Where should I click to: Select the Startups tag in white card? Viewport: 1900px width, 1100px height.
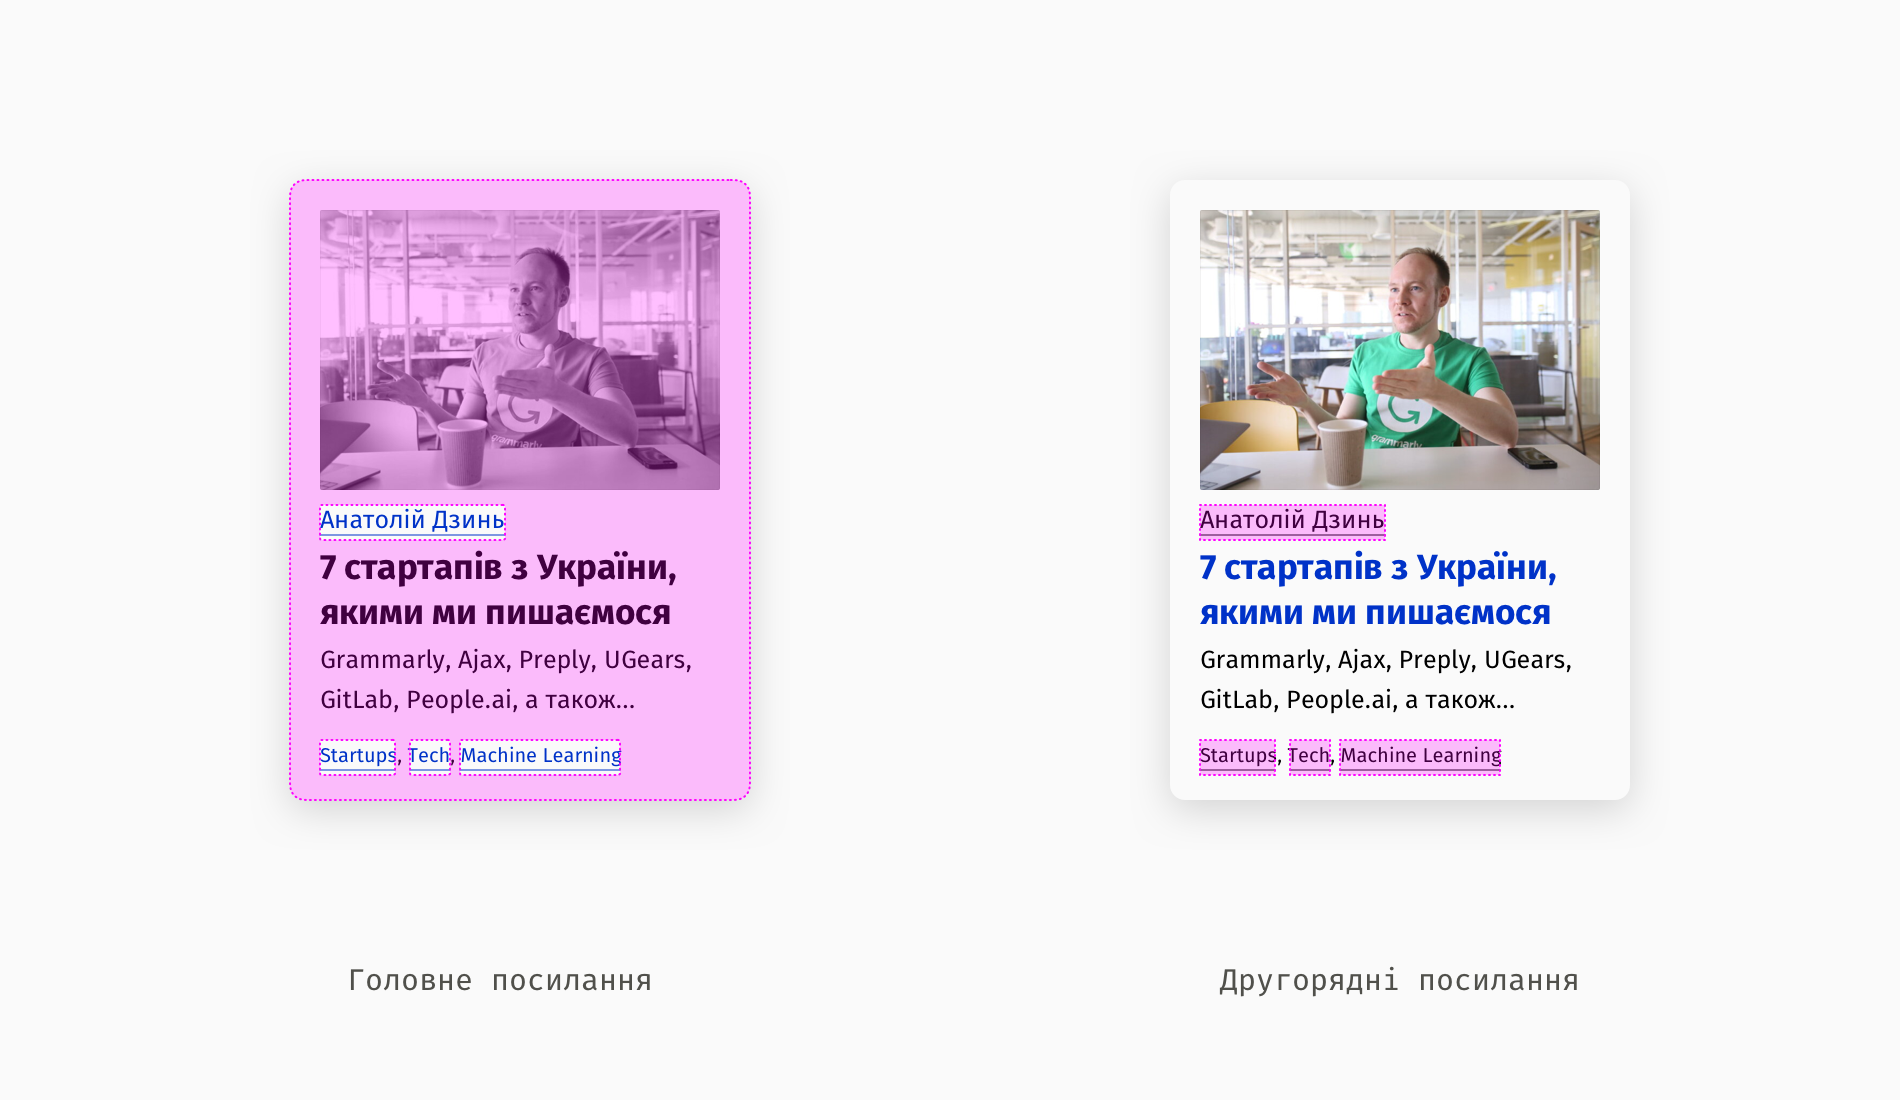tap(1238, 756)
